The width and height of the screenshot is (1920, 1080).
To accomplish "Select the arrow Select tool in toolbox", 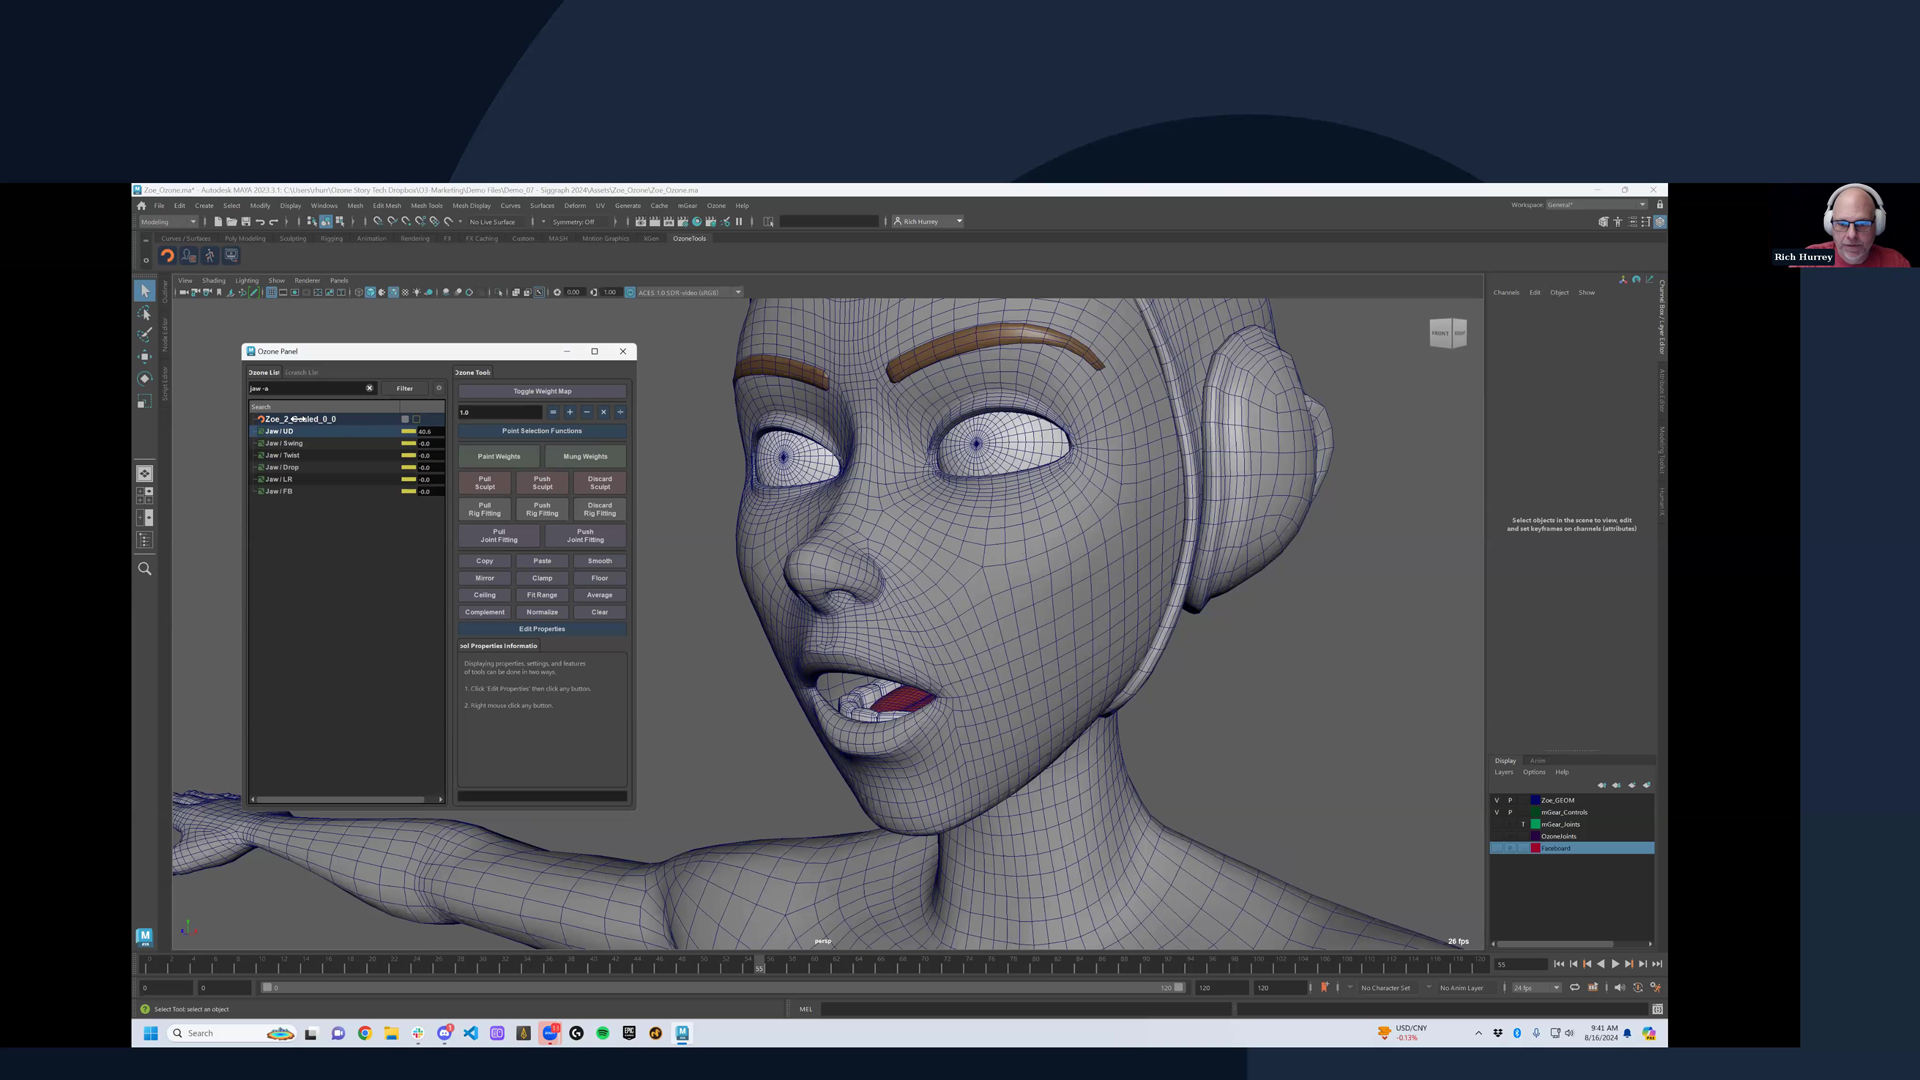I will pos(145,290).
